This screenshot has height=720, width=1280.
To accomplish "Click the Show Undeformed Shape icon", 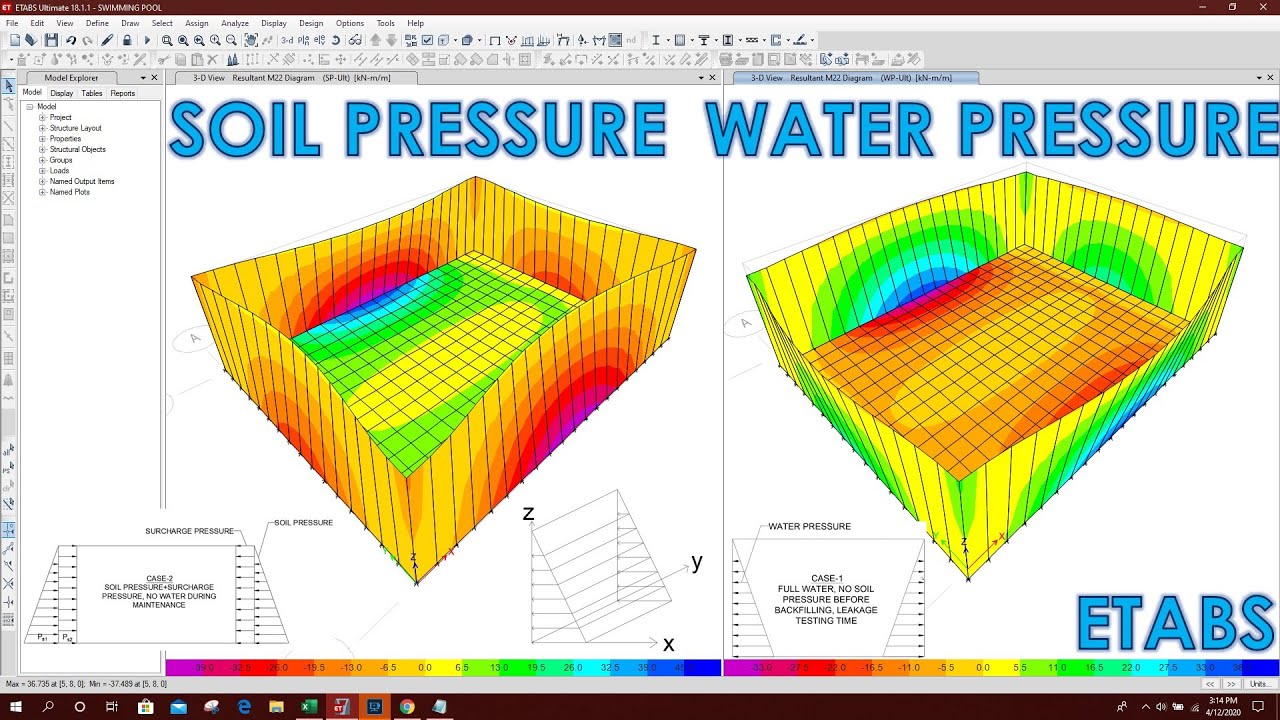I will [495, 40].
